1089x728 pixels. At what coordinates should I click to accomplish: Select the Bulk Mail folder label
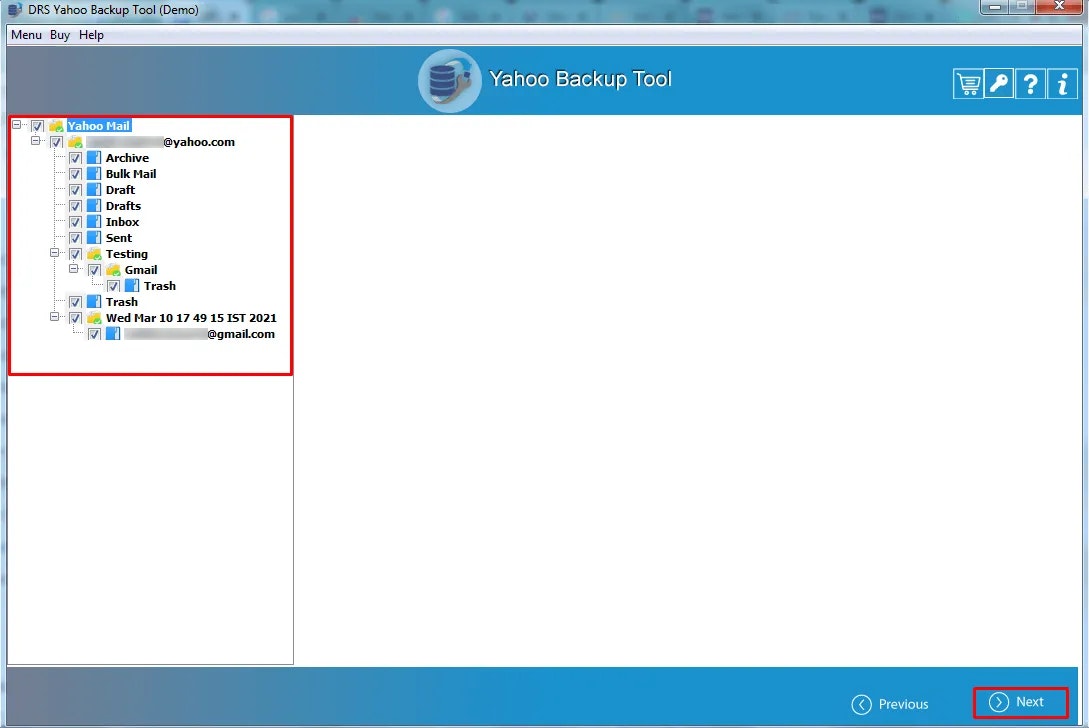click(131, 174)
